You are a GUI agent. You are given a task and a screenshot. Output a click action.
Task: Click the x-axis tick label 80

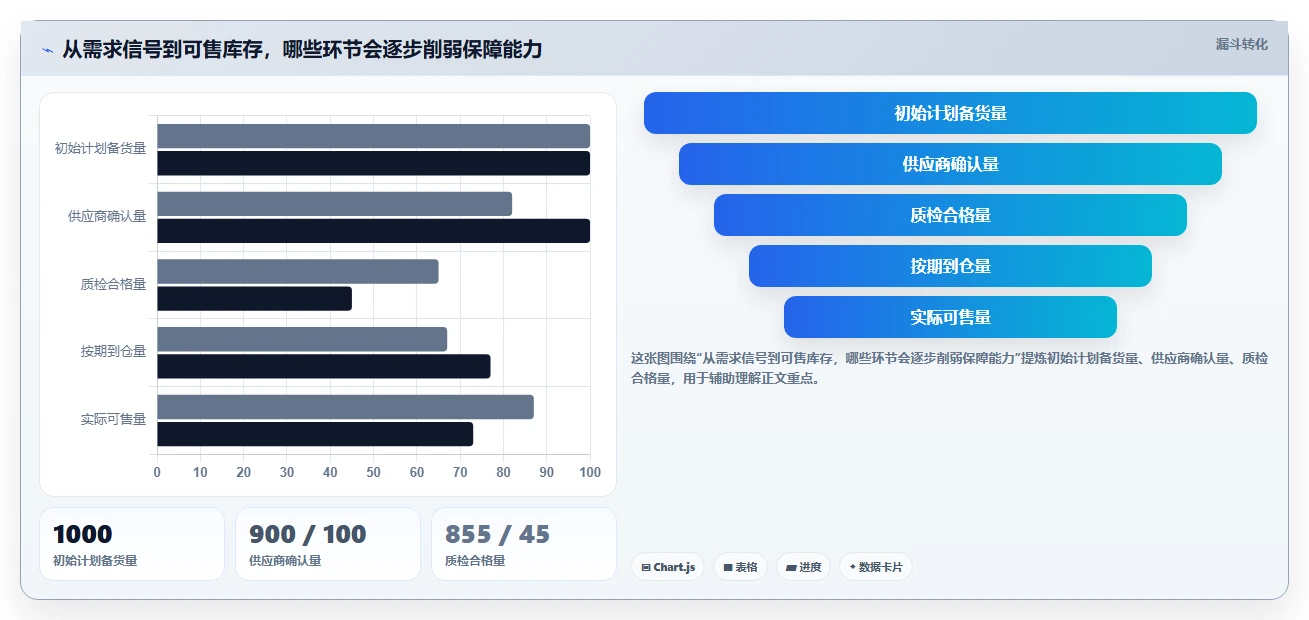[x=503, y=472]
